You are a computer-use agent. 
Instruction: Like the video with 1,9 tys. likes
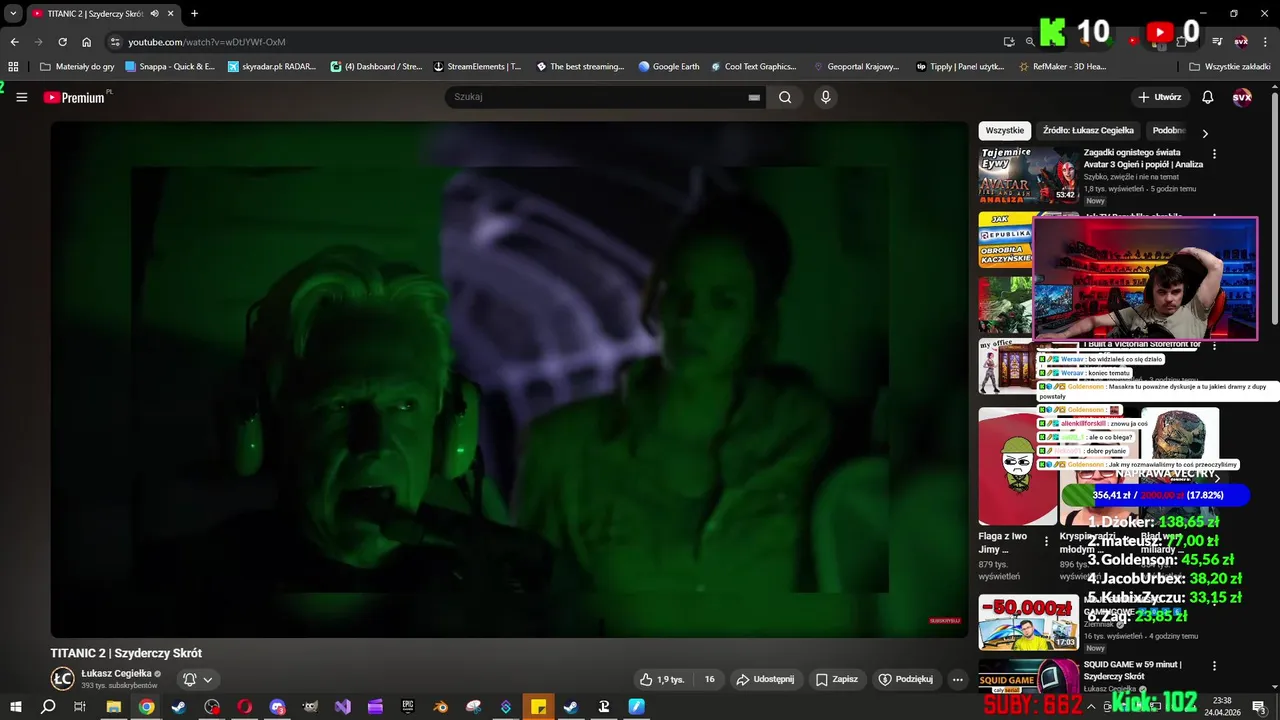click(662, 679)
